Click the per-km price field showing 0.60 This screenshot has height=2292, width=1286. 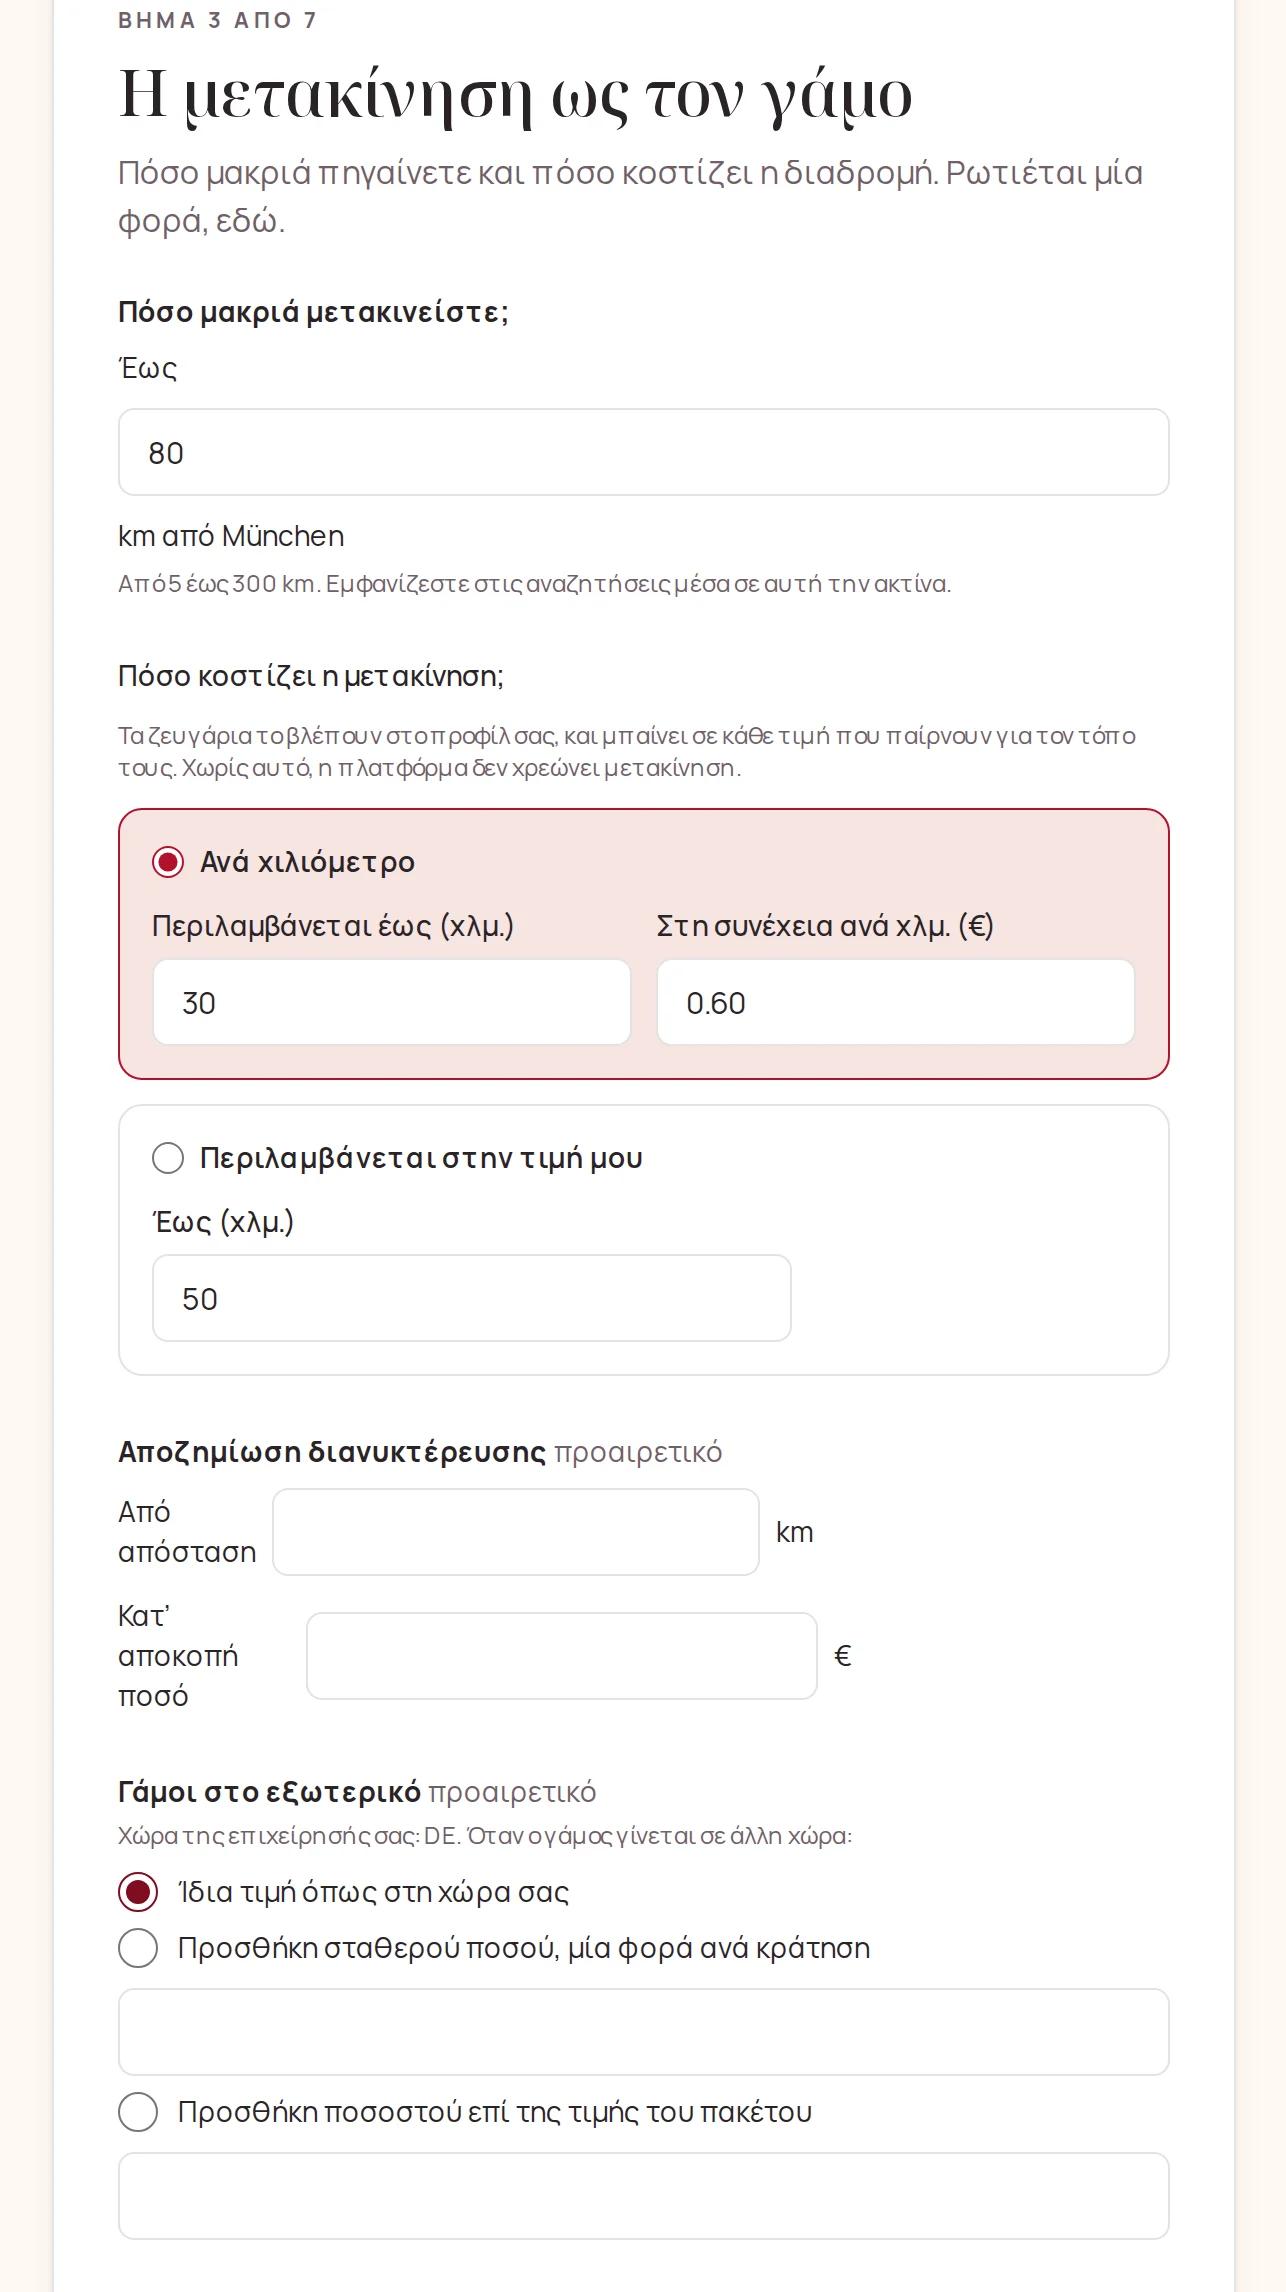pos(896,1002)
